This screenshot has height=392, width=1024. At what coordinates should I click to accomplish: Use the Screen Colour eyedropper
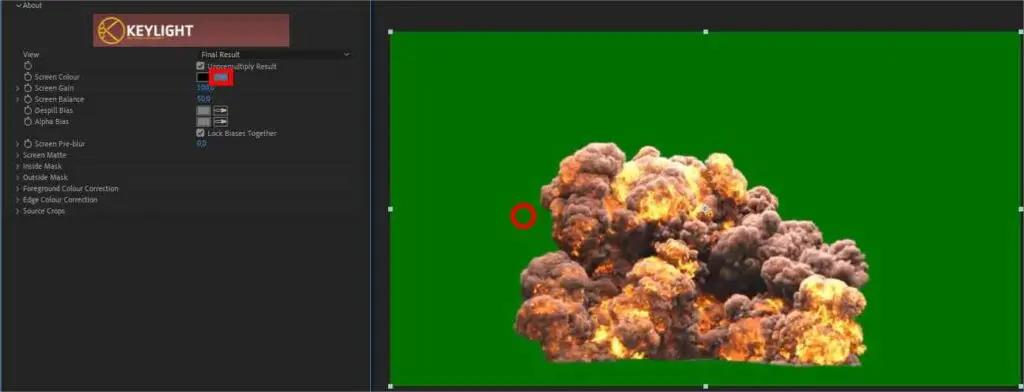tap(221, 77)
